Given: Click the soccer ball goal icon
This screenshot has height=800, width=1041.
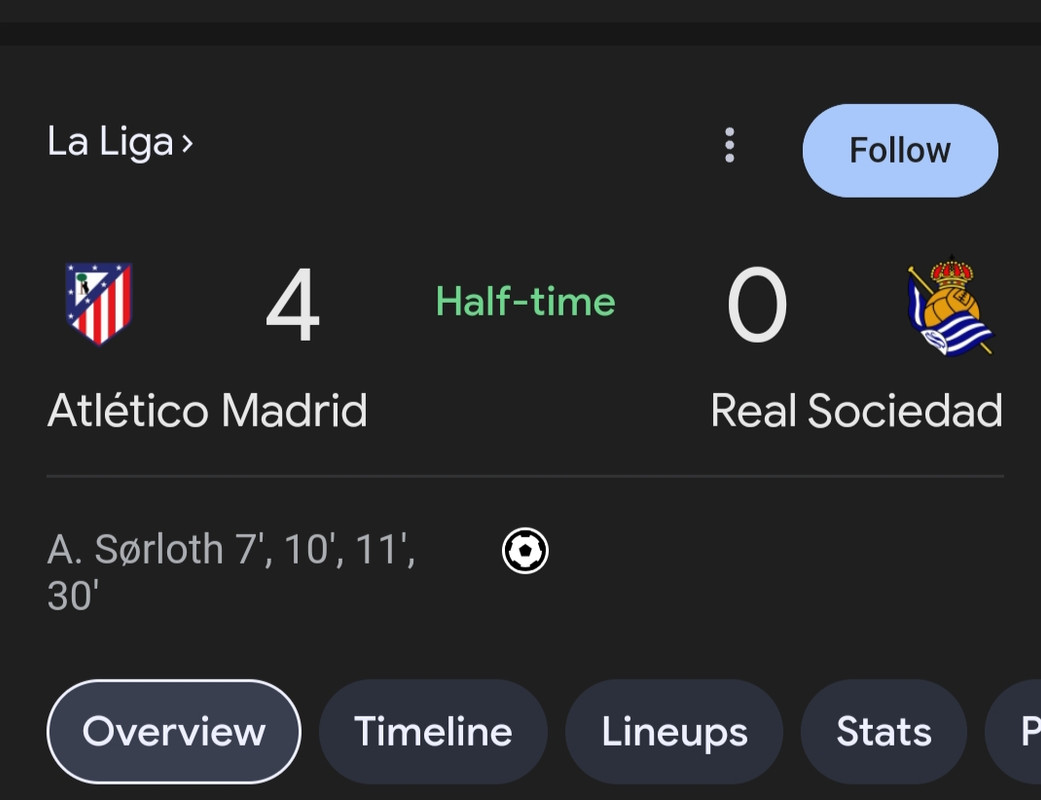Looking at the screenshot, I should [x=525, y=550].
